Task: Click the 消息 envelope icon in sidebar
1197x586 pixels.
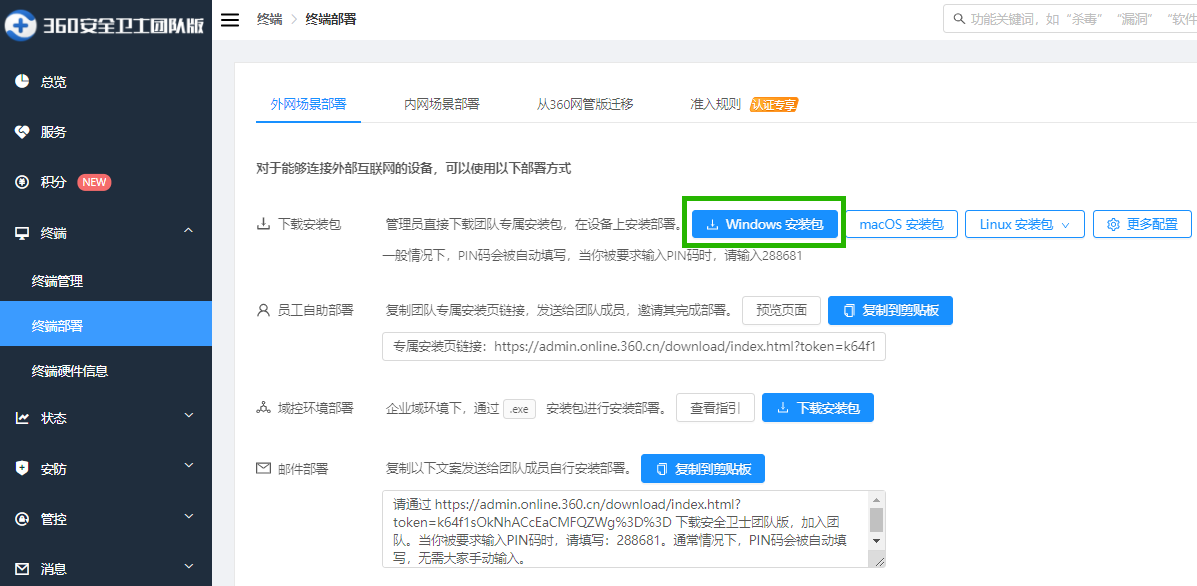Action: coord(22,568)
